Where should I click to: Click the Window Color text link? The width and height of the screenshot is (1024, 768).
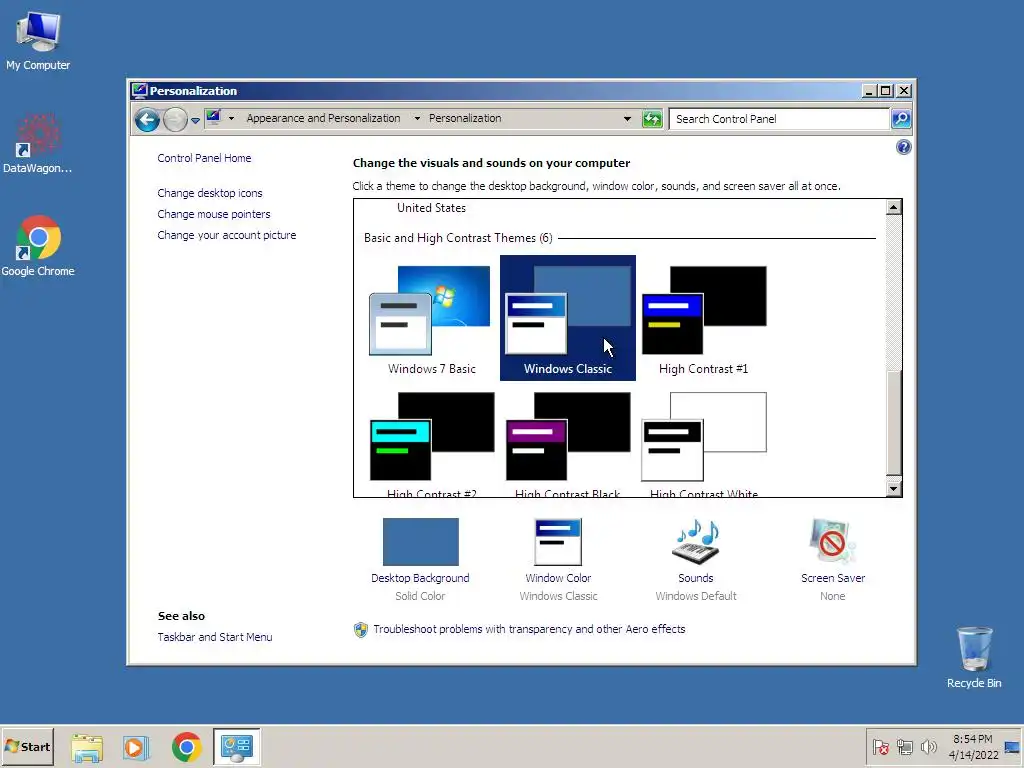point(558,578)
